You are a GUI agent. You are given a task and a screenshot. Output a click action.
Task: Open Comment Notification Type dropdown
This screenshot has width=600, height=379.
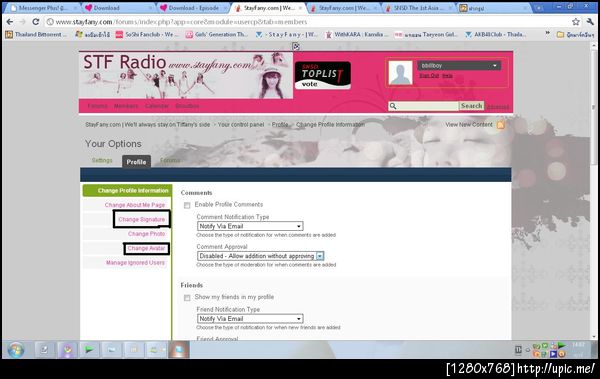point(250,226)
